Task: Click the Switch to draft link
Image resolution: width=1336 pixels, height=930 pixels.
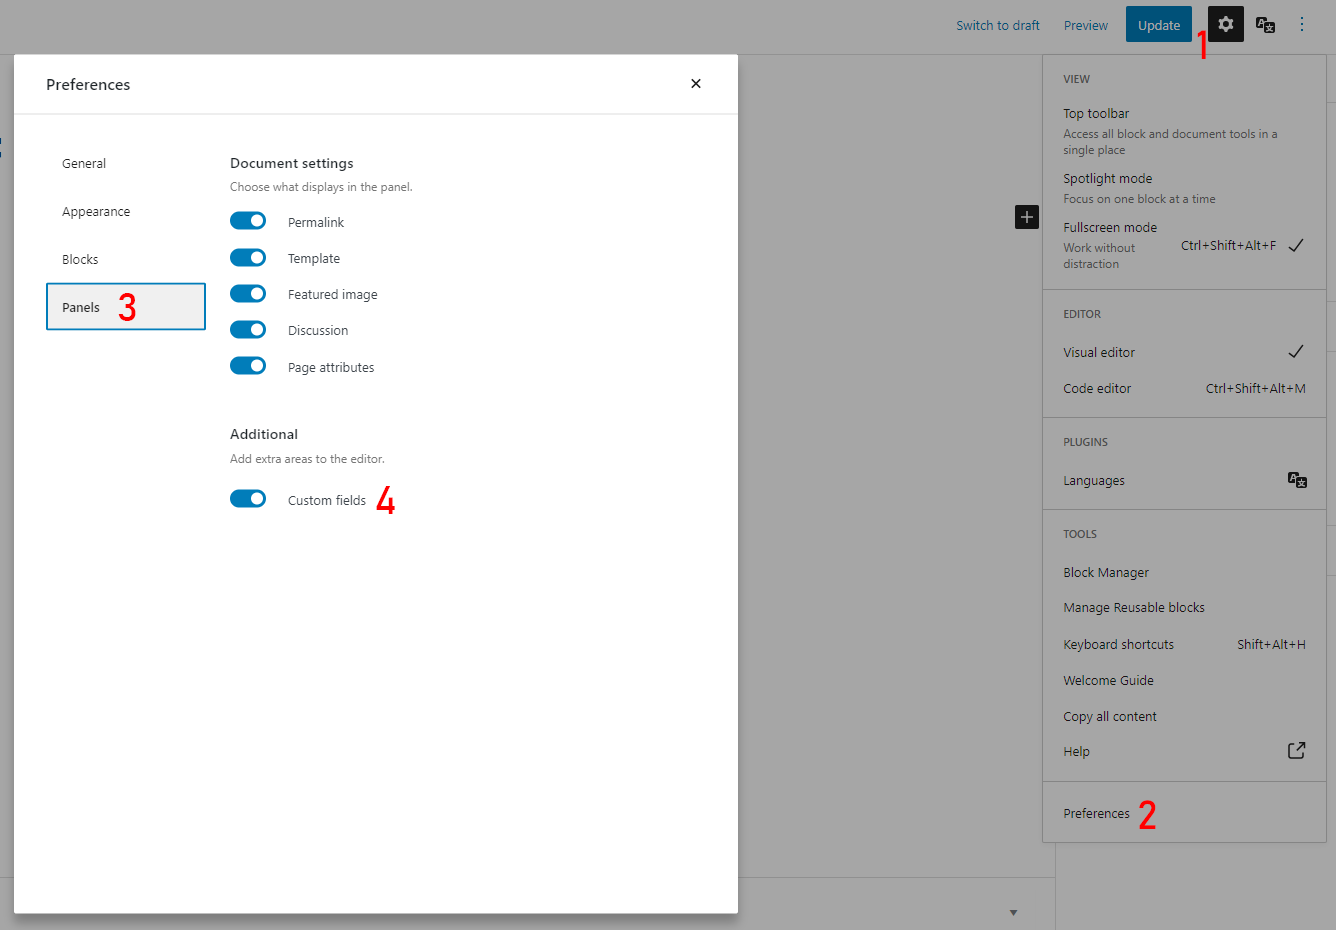Action: tap(997, 24)
